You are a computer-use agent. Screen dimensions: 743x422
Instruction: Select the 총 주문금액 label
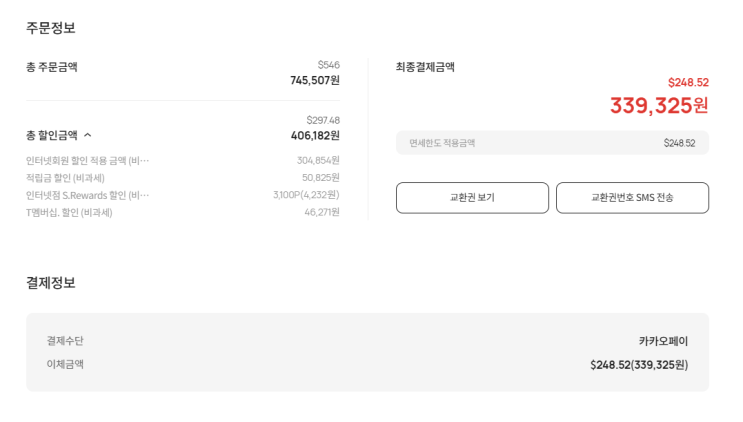point(52,67)
